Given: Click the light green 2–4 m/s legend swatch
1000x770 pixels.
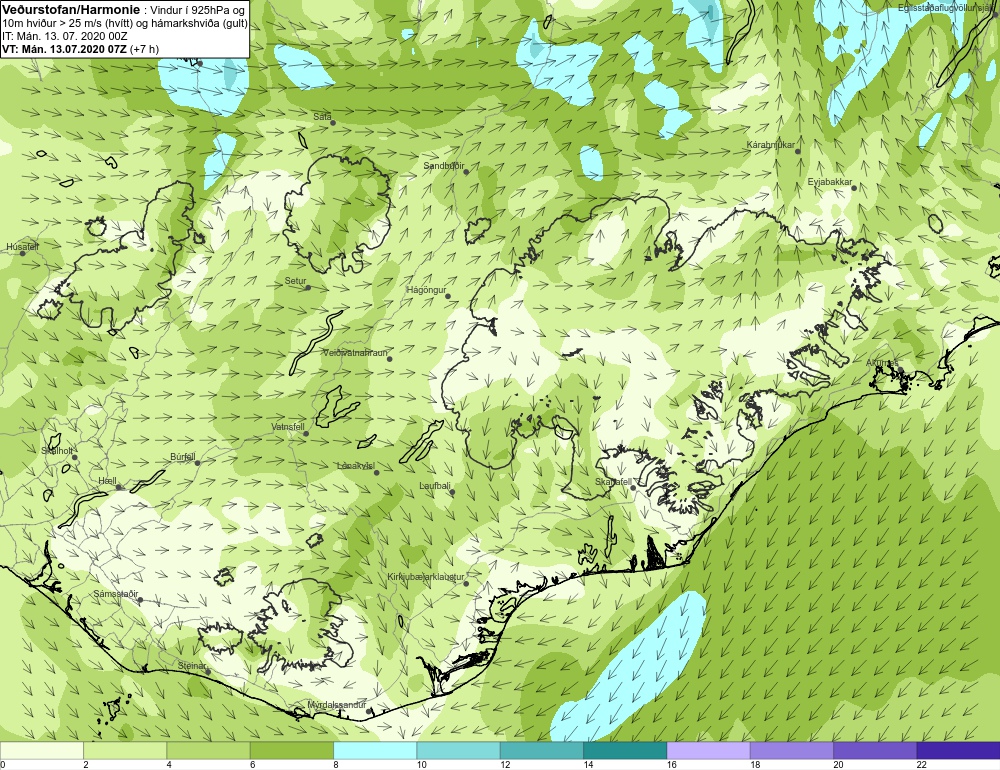Looking at the screenshot, I should click(125, 751).
